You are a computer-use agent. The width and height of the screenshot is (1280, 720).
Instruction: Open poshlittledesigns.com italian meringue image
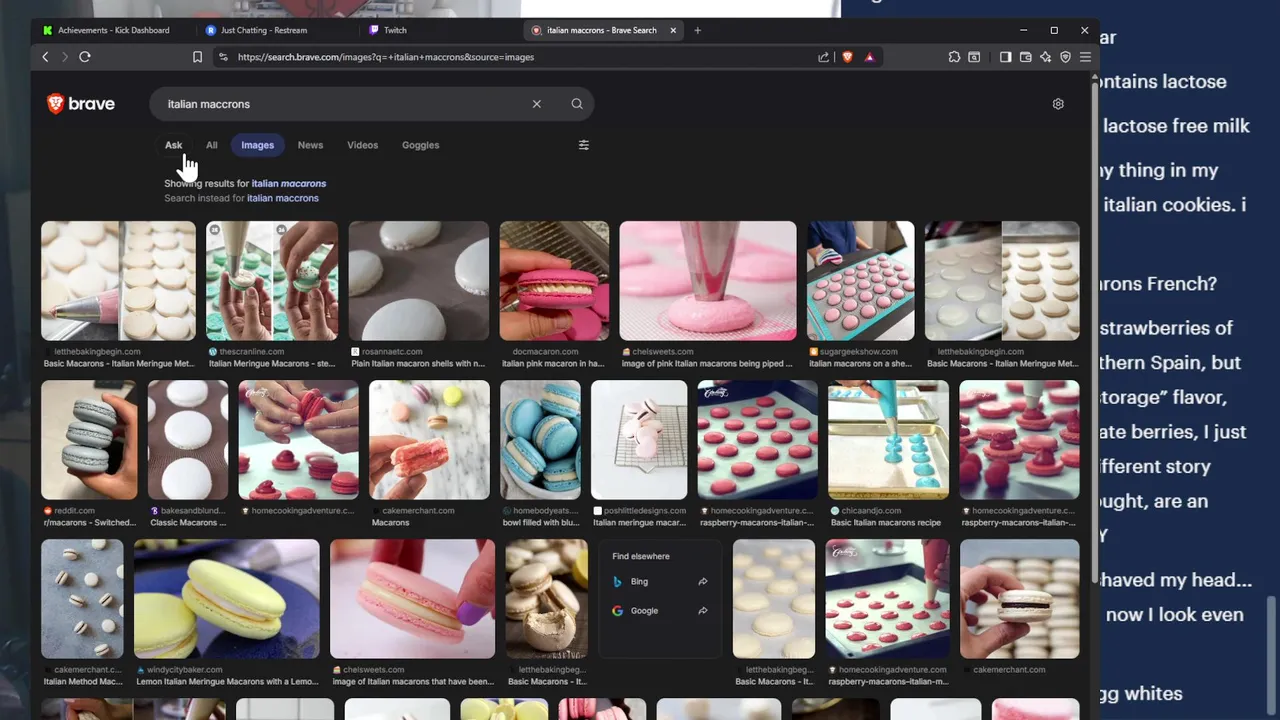[639, 440]
